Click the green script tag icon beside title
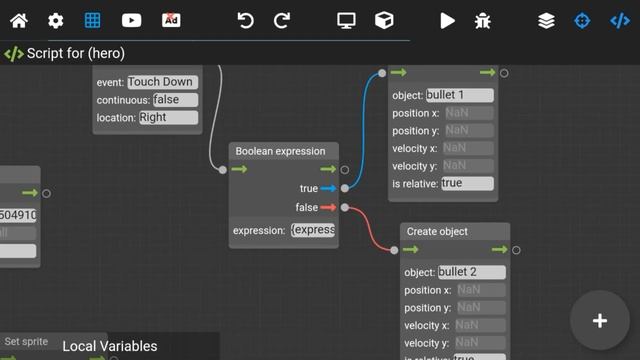Image resolution: width=640 pixels, height=360 pixels. [x=13, y=53]
